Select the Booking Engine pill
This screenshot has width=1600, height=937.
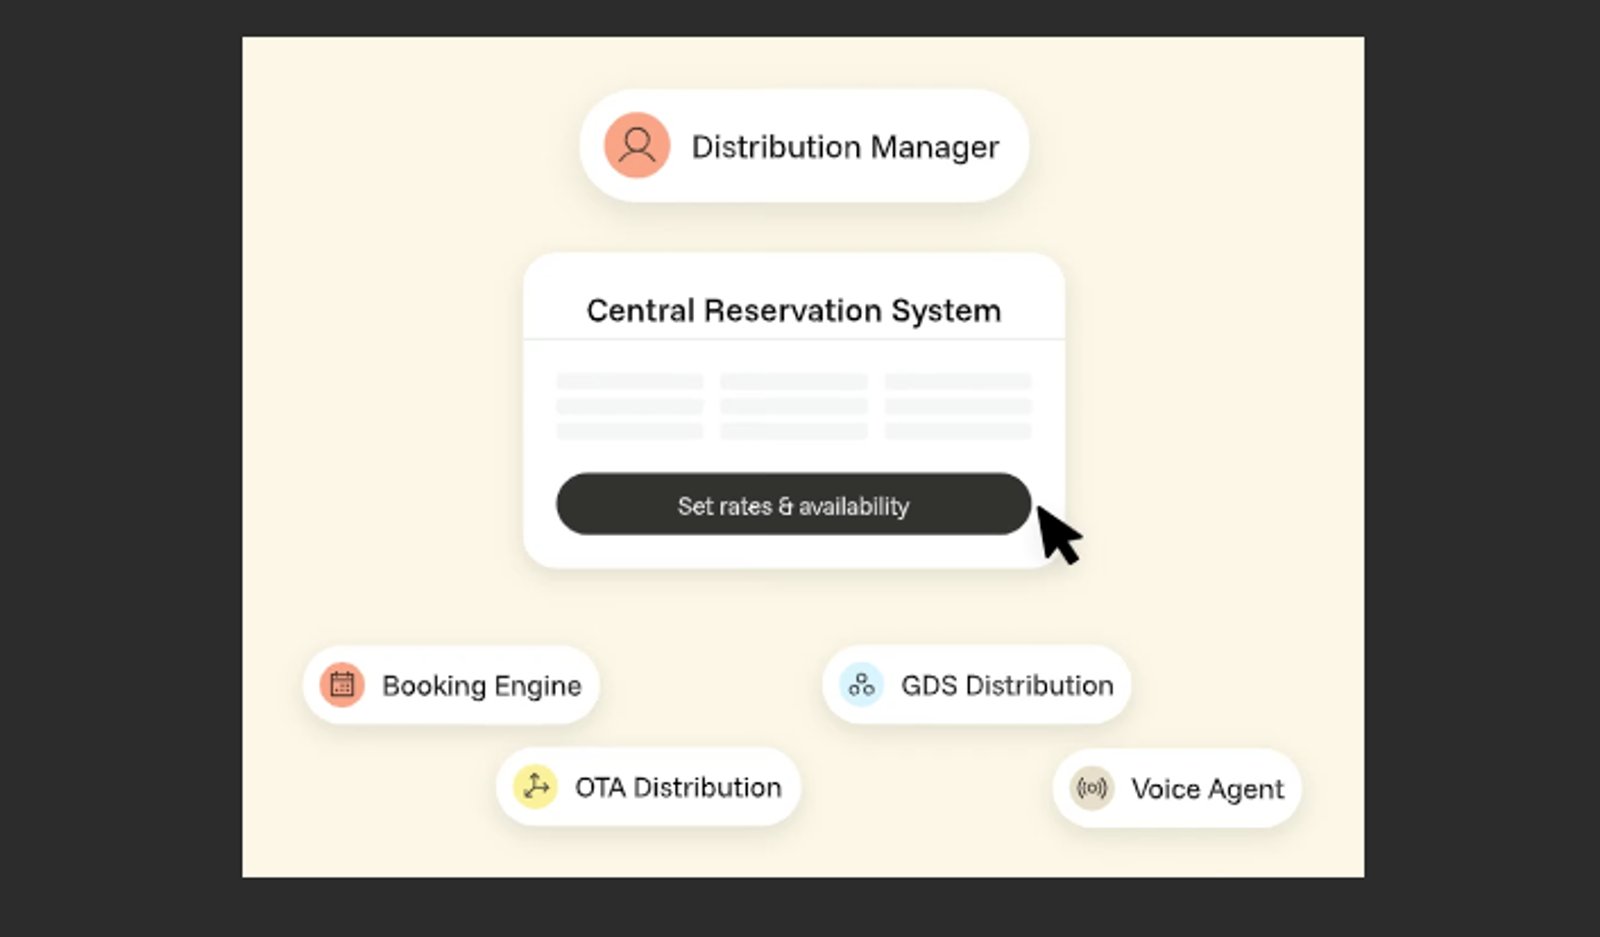(451, 685)
